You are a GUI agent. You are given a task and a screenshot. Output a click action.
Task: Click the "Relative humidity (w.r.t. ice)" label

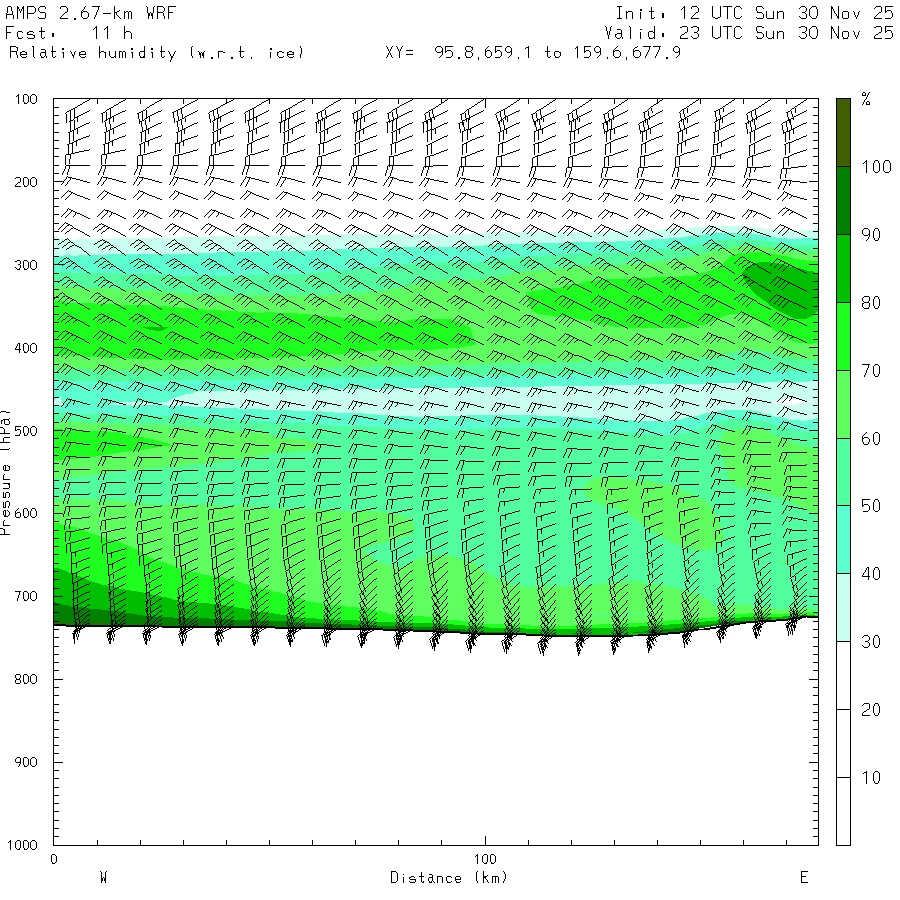[x=156, y=53]
